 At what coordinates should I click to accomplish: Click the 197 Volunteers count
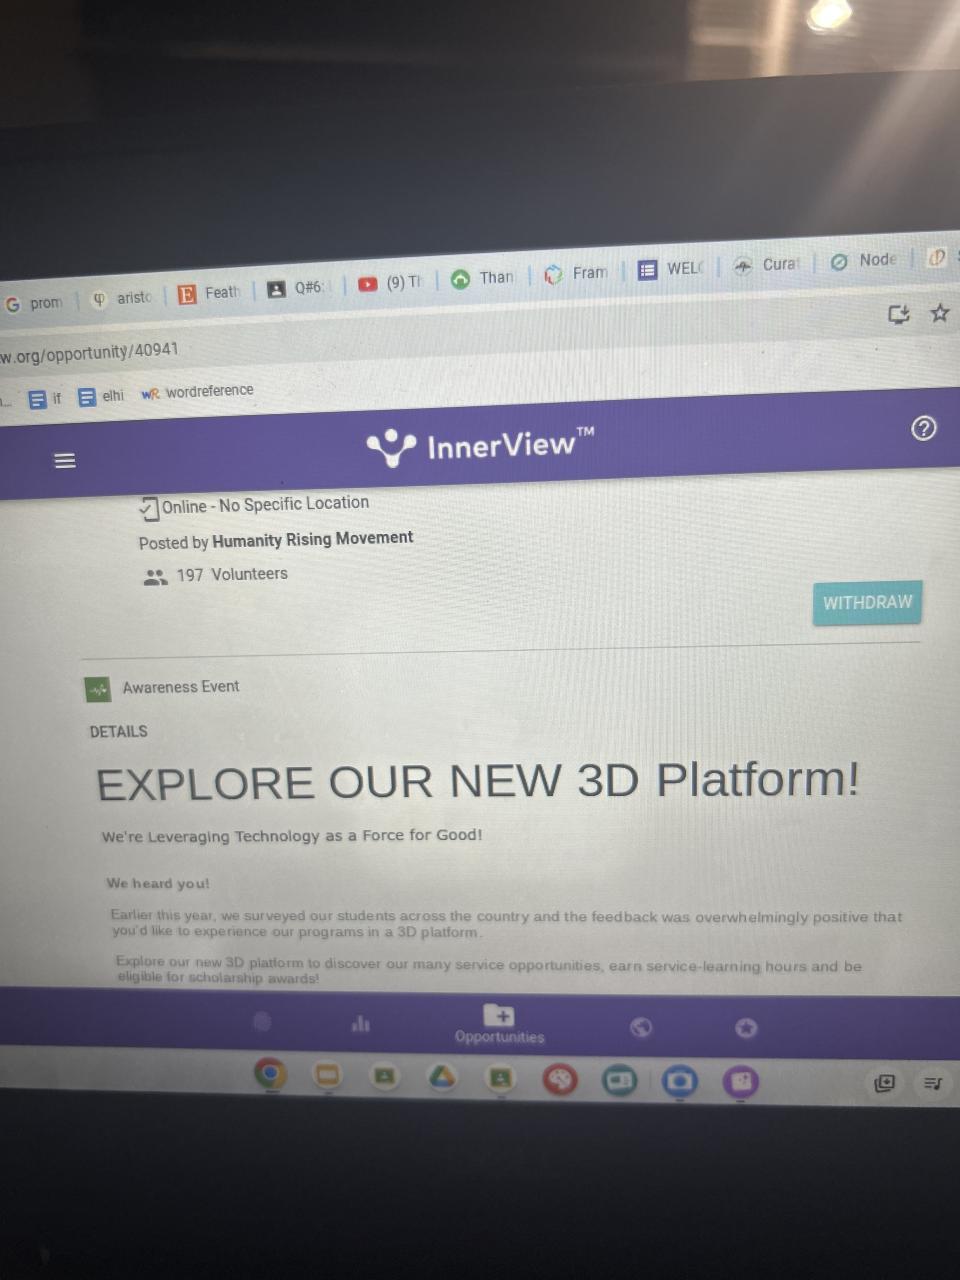[232, 574]
